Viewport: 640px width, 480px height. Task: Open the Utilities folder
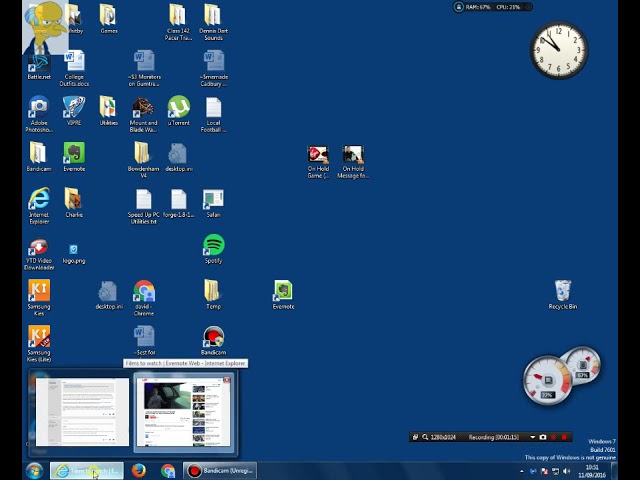(x=109, y=111)
